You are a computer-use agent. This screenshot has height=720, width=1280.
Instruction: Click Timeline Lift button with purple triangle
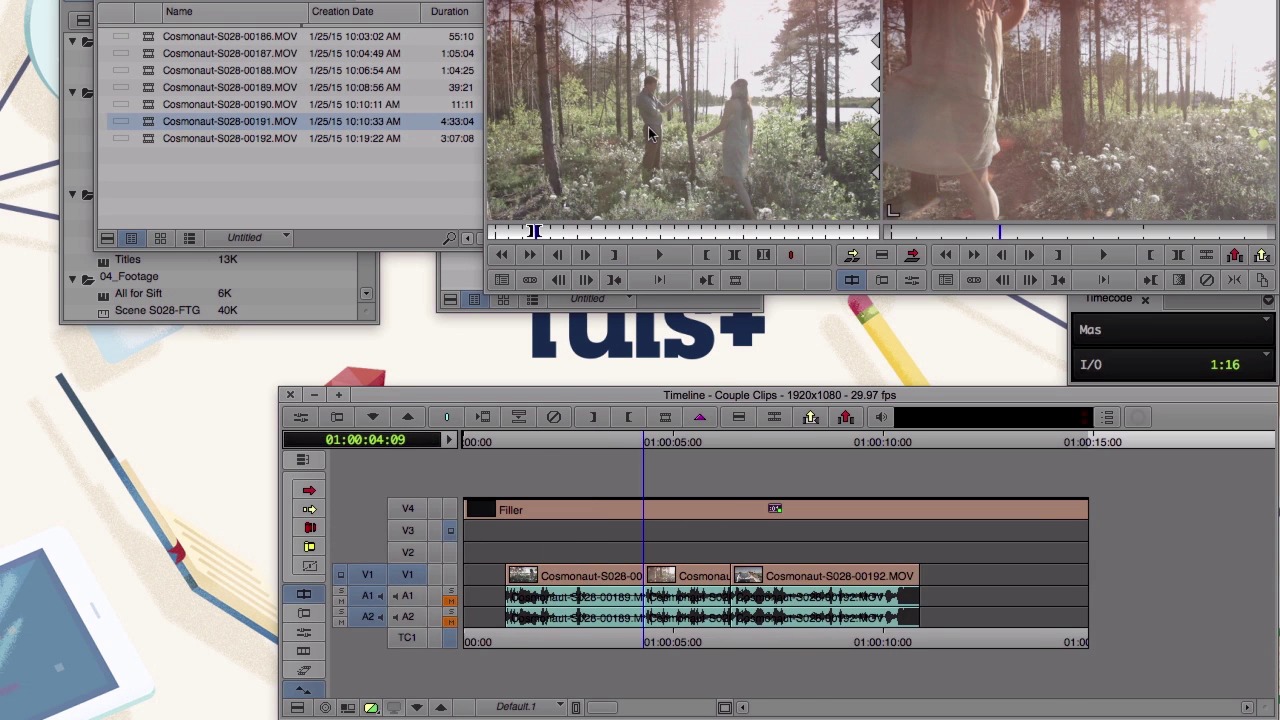pyautogui.click(x=700, y=418)
